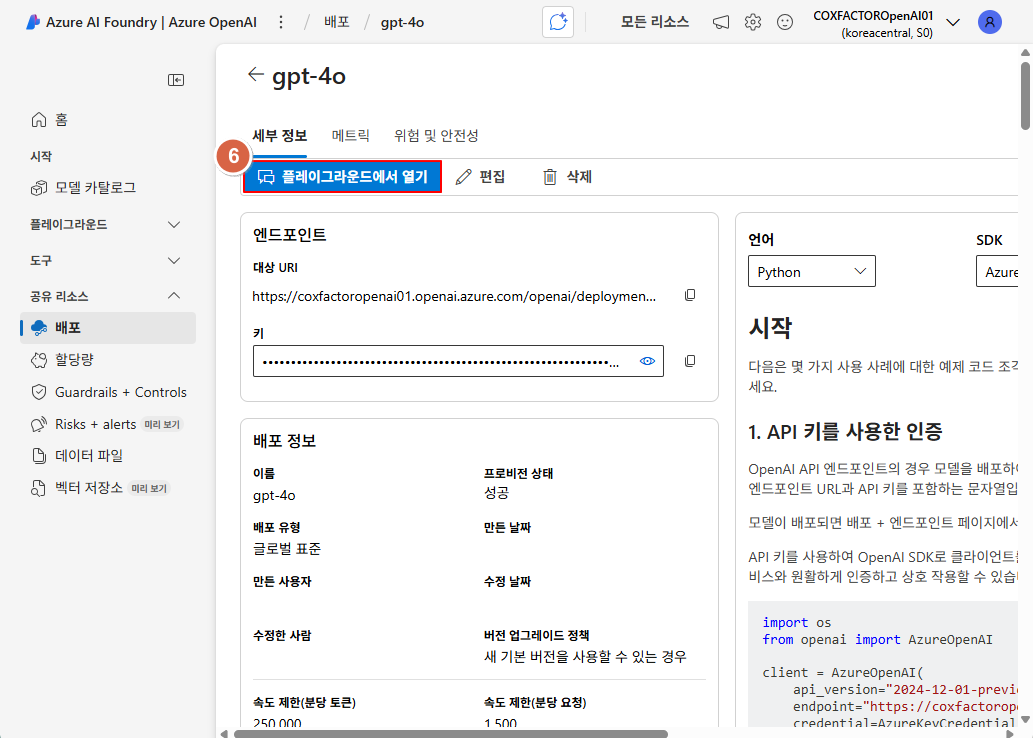Click 플레이그라운드에서 열기 button
This screenshot has height=738, width=1033.
(x=342, y=177)
